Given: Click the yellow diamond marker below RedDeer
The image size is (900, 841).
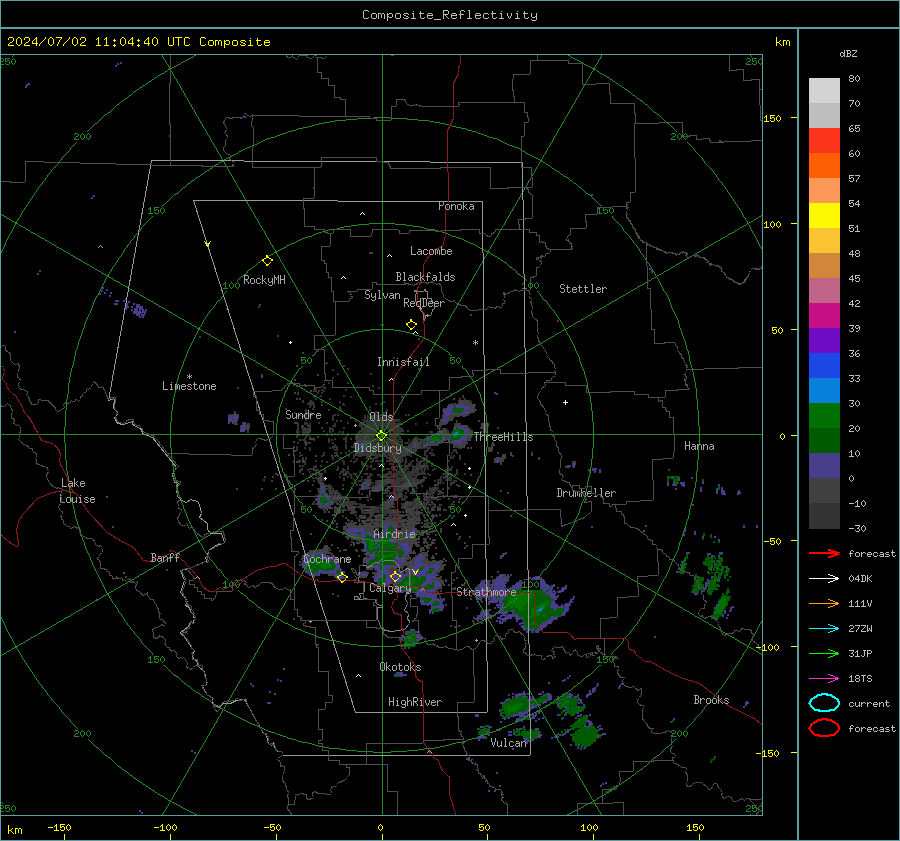Looking at the screenshot, I should 411,325.
